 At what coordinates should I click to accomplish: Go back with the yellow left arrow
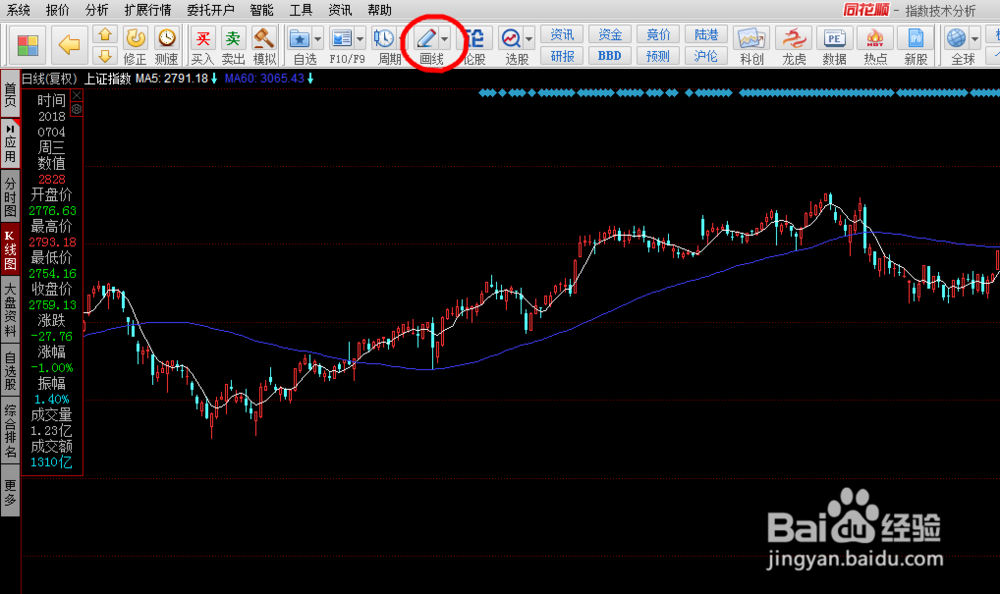pyautogui.click(x=69, y=45)
